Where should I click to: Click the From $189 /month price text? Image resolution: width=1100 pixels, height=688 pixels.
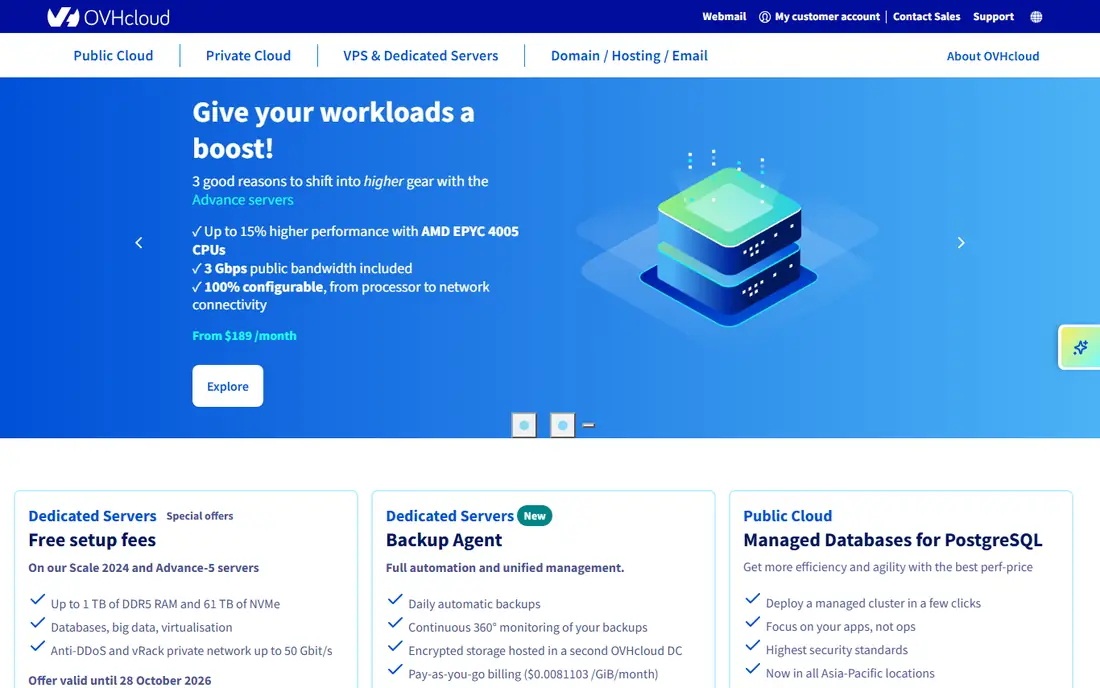coord(244,336)
